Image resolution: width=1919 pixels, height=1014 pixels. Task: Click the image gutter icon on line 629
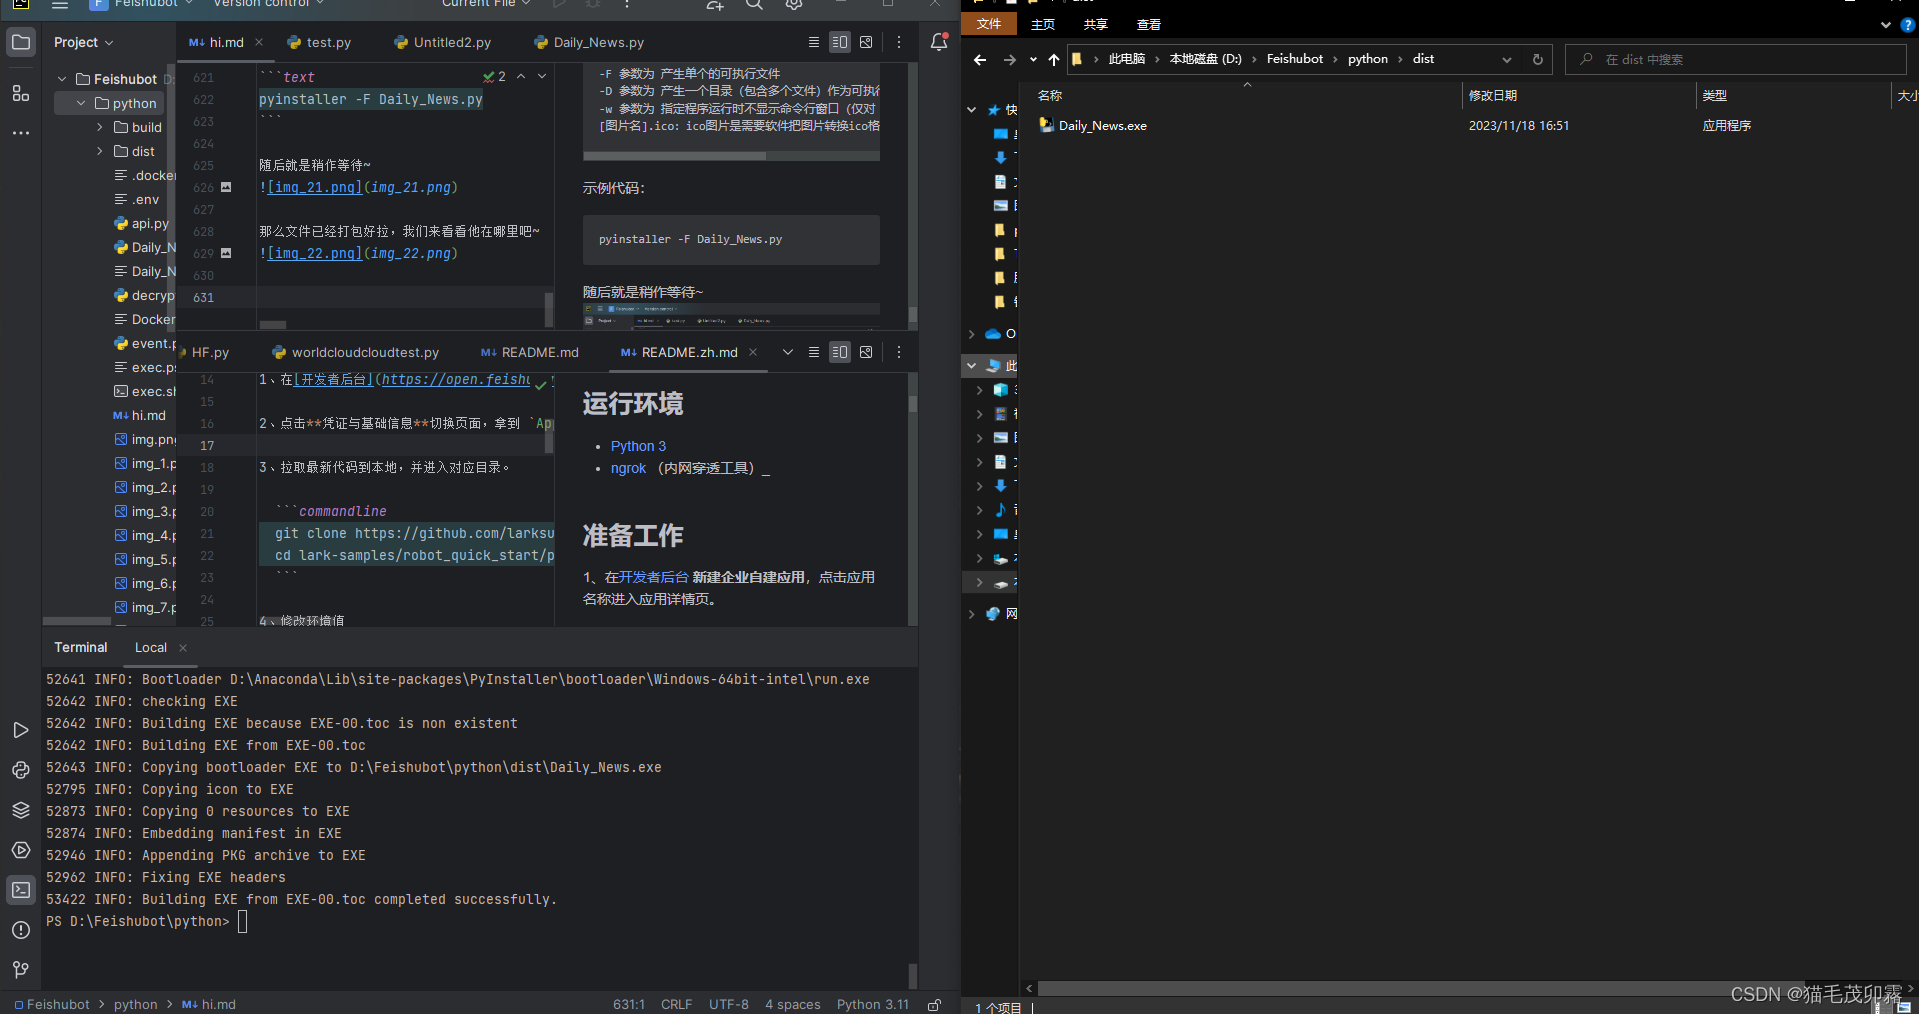pos(226,253)
